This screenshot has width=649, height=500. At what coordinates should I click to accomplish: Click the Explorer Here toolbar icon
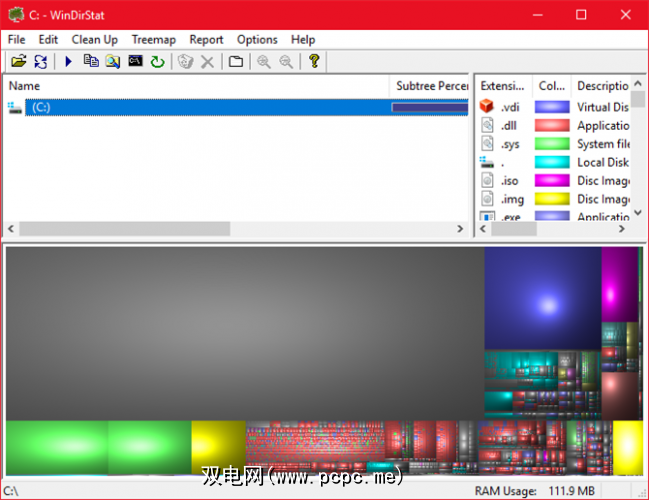coord(113,62)
